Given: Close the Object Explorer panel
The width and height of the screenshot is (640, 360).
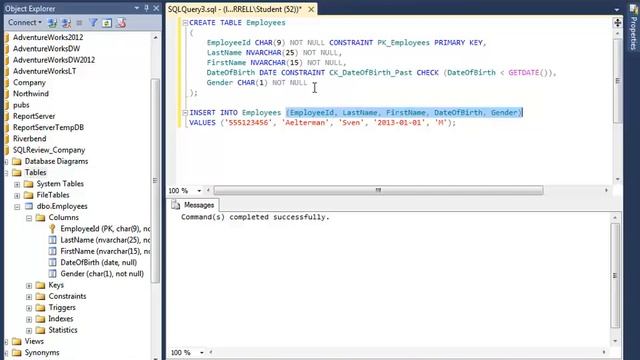Looking at the screenshot, I should coord(156,8).
